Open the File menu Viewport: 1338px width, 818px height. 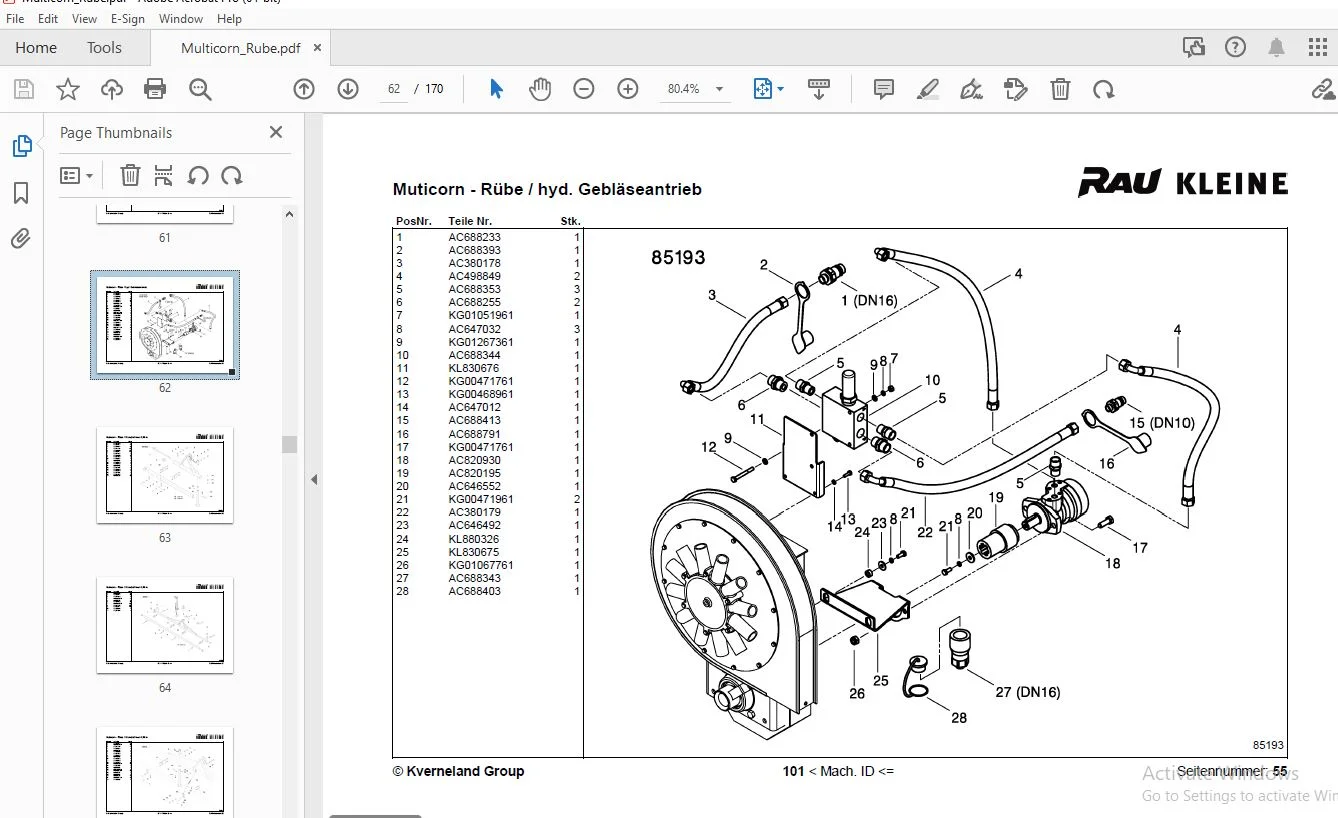click(x=15, y=18)
